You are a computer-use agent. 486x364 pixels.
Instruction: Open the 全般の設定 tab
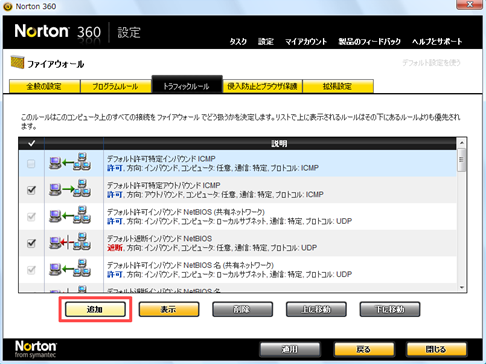[x=44, y=86]
